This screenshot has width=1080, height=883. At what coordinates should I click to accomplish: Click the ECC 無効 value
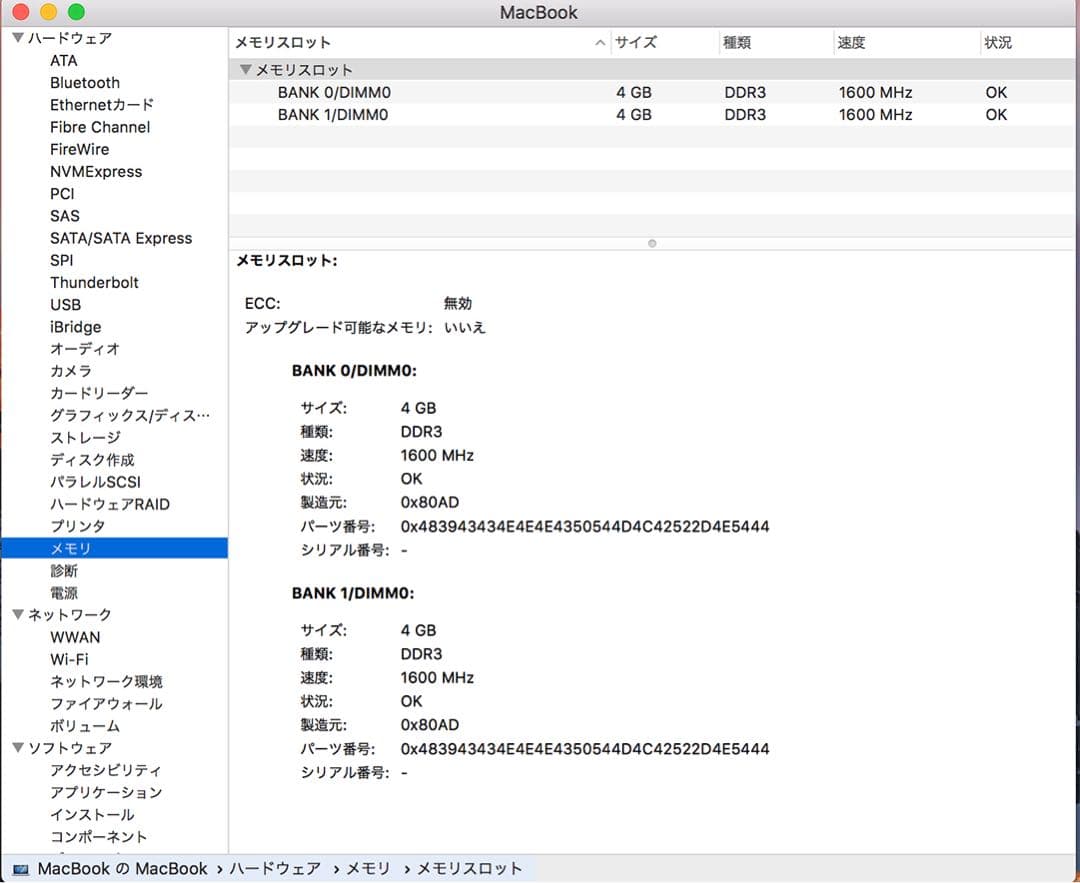[x=458, y=303]
